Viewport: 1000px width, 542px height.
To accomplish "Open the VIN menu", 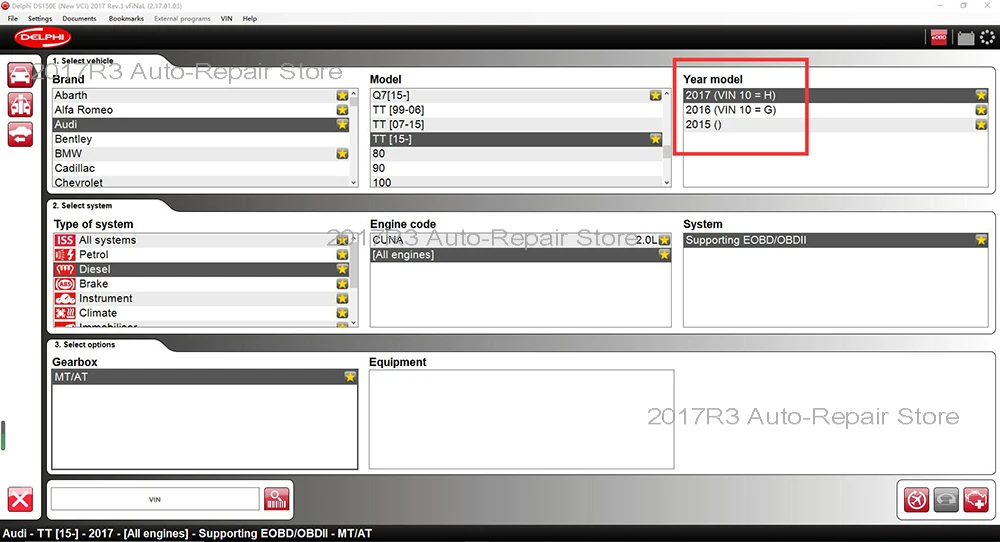I will click(226, 18).
